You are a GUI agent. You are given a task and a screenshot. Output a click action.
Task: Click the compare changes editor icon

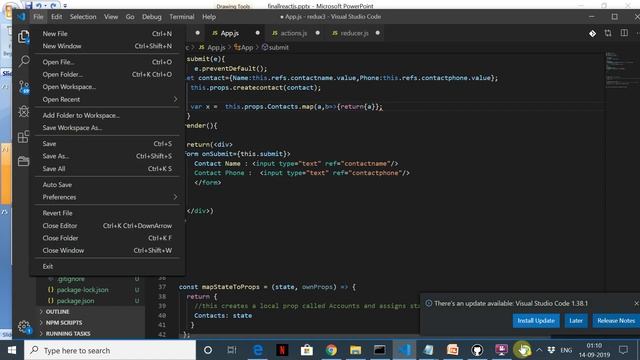pyautogui.click(x=608, y=33)
